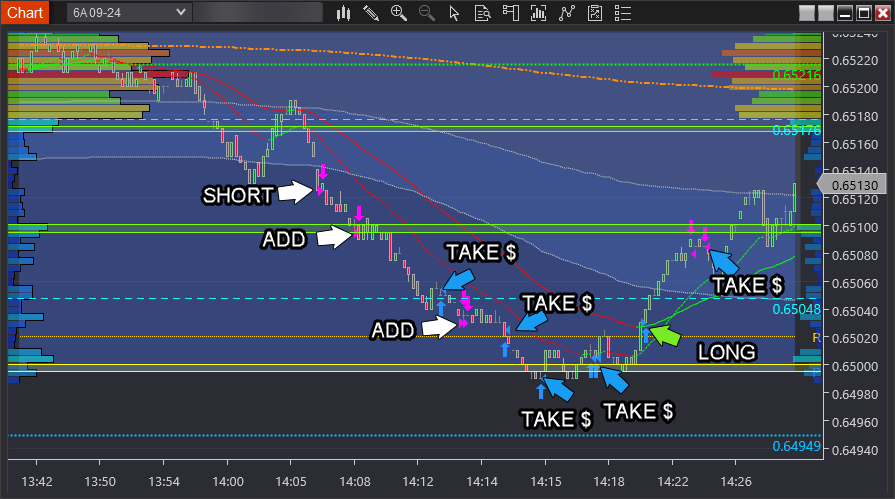Open the data box document-search icon

(x=482, y=13)
